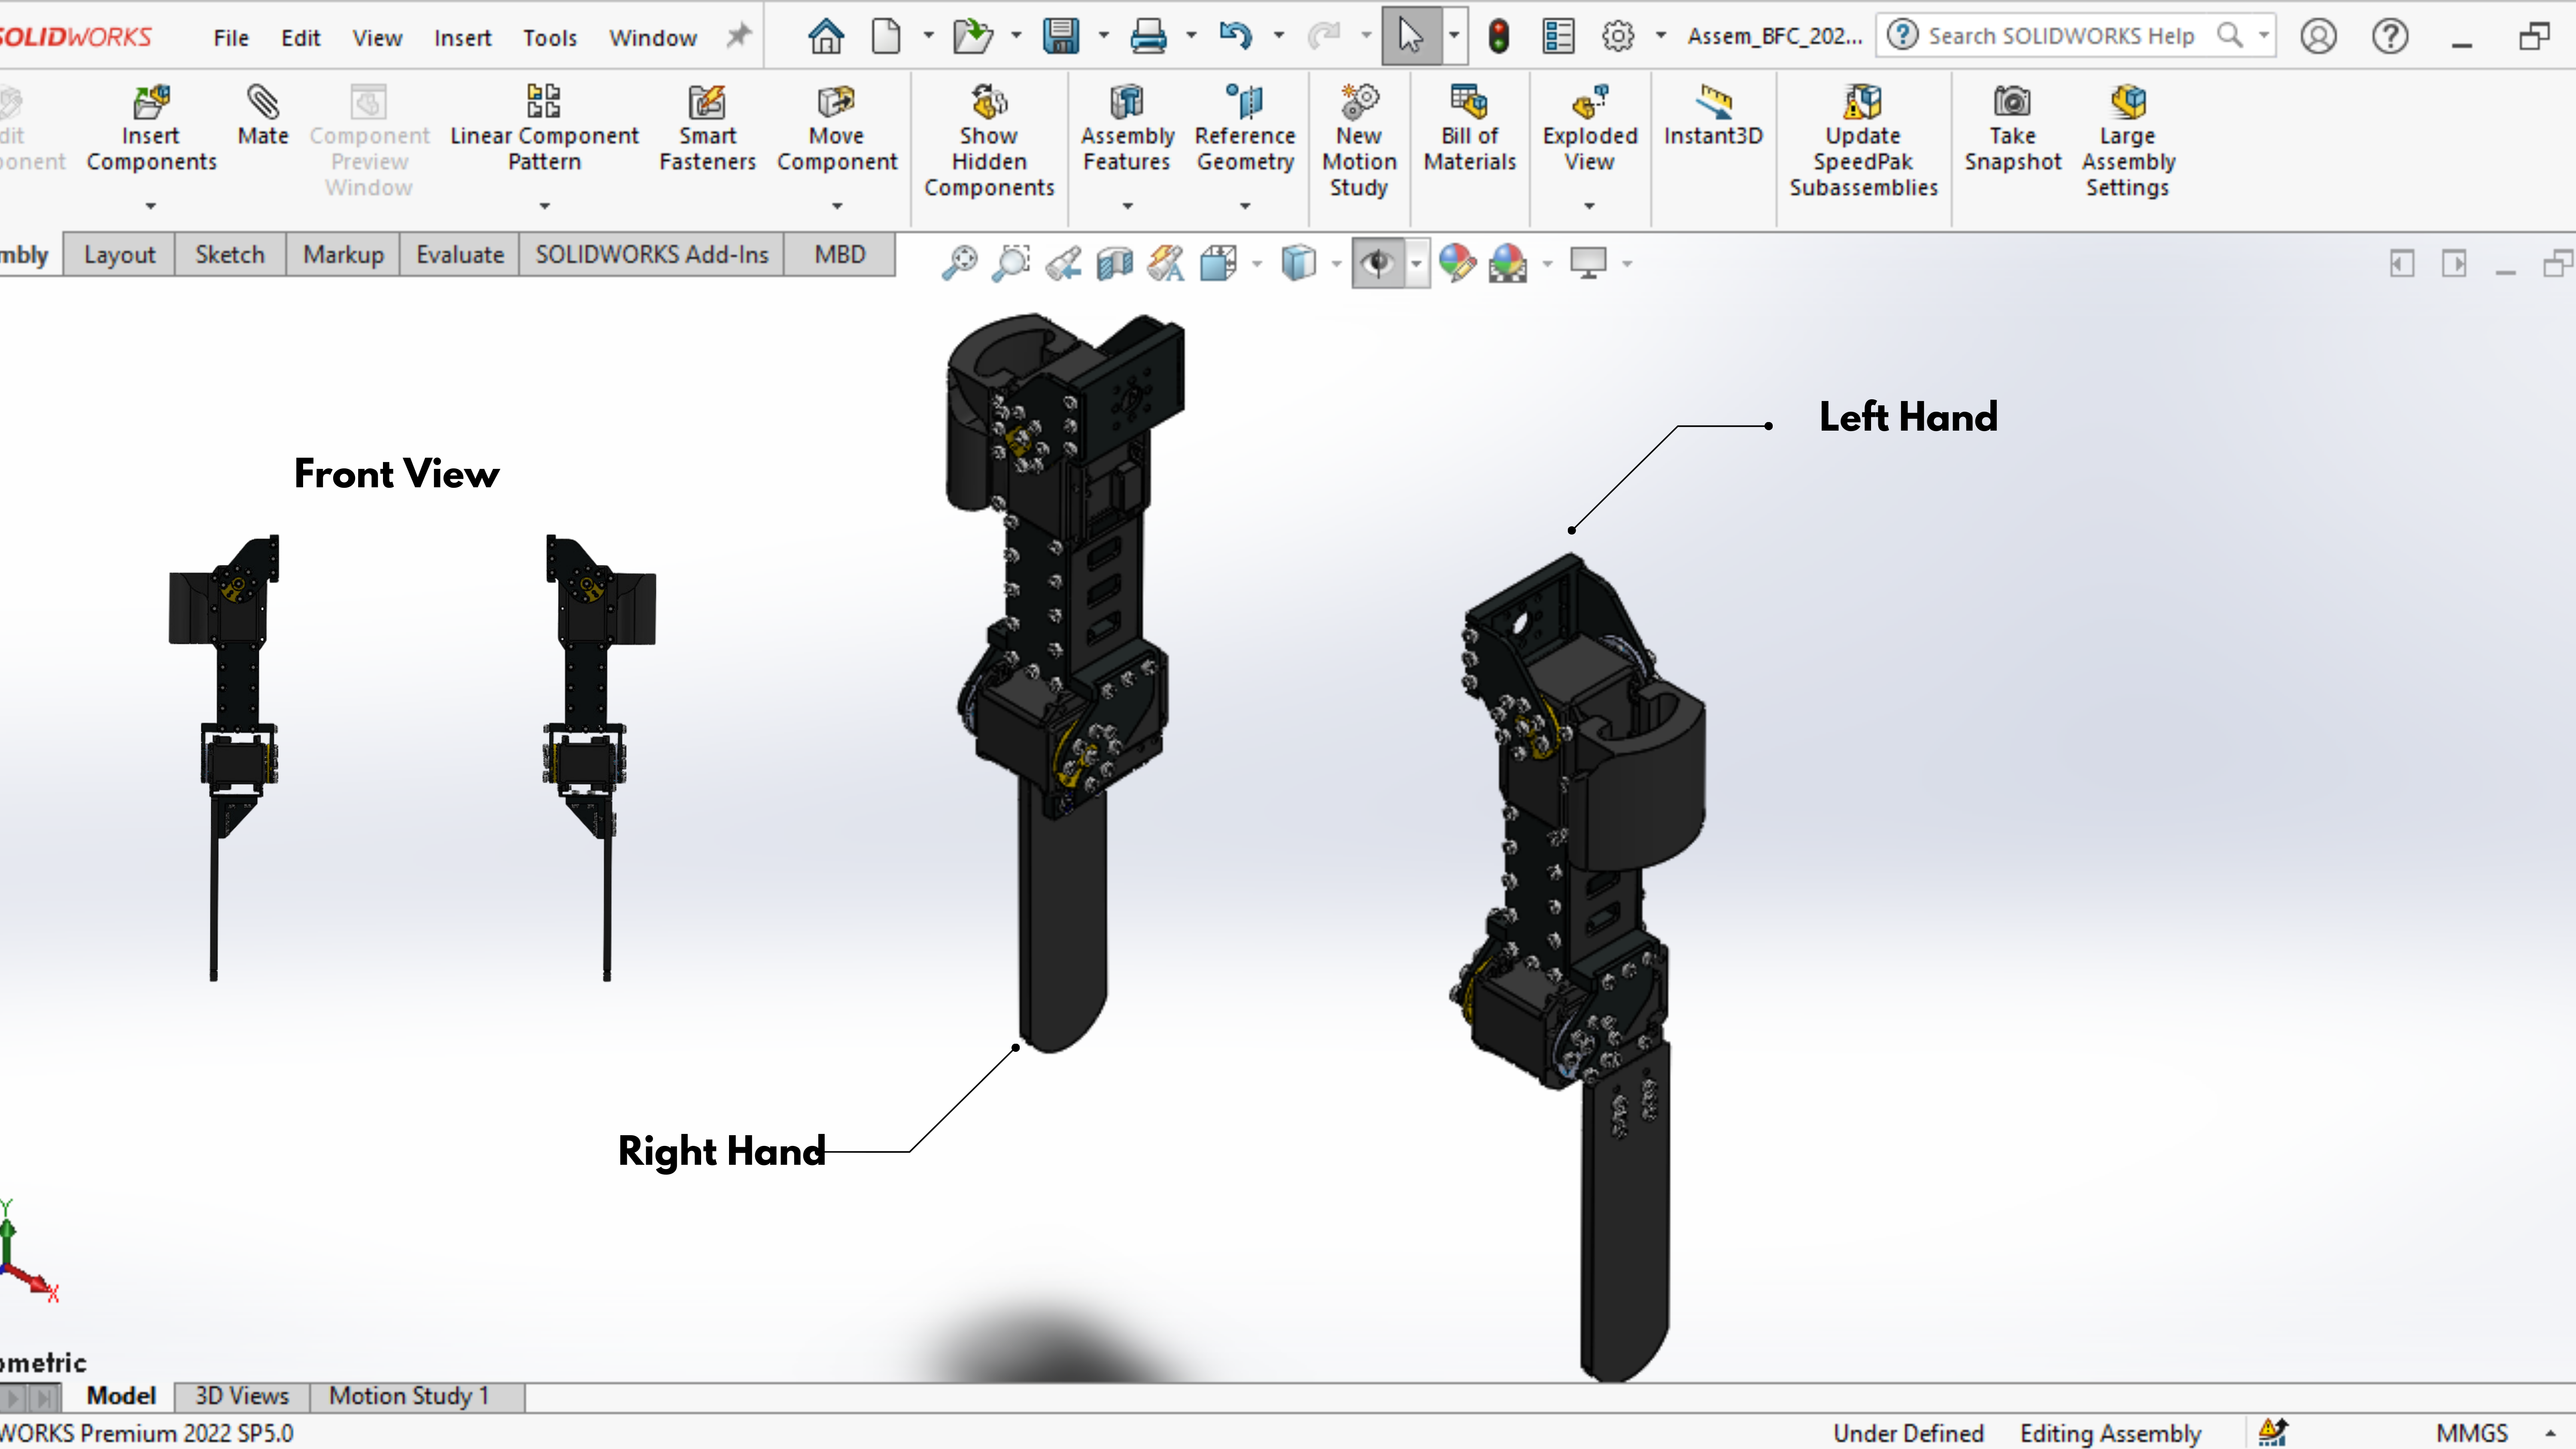Take Snapshot of the assembly
Image resolution: width=2576 pixels, height=1449 pixels.
2012,129
